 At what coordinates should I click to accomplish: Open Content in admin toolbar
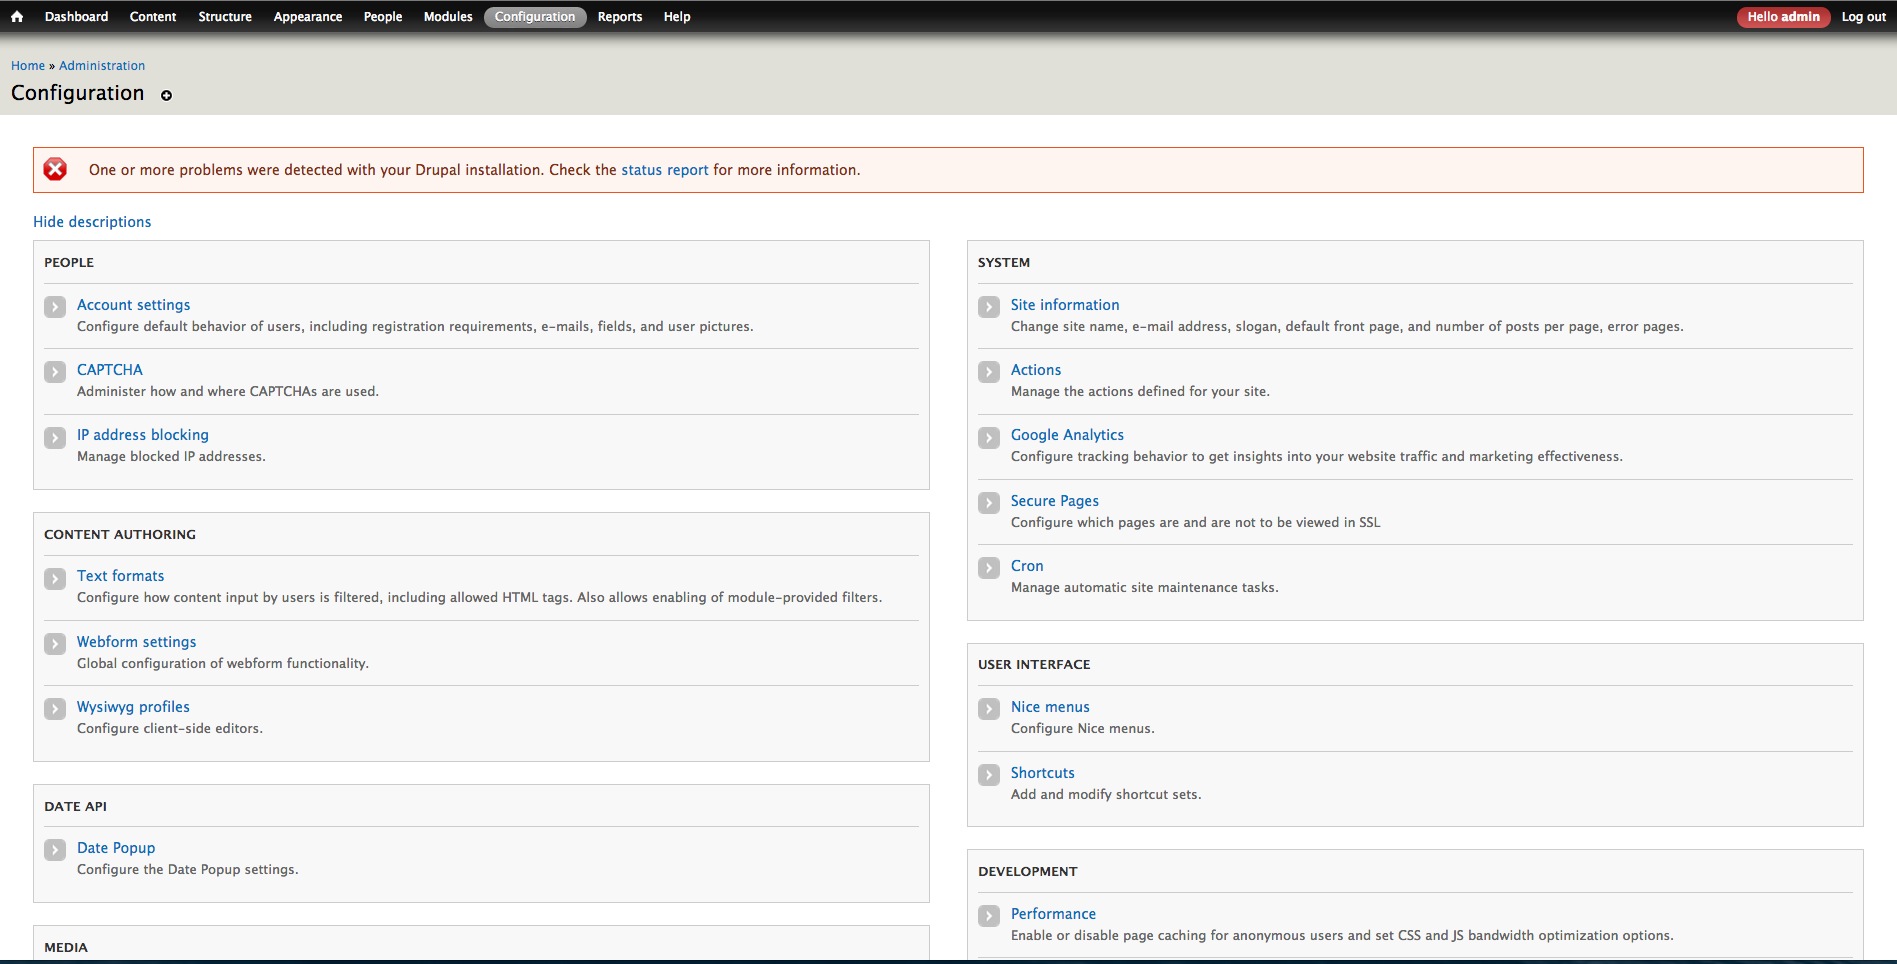[153, 16]
